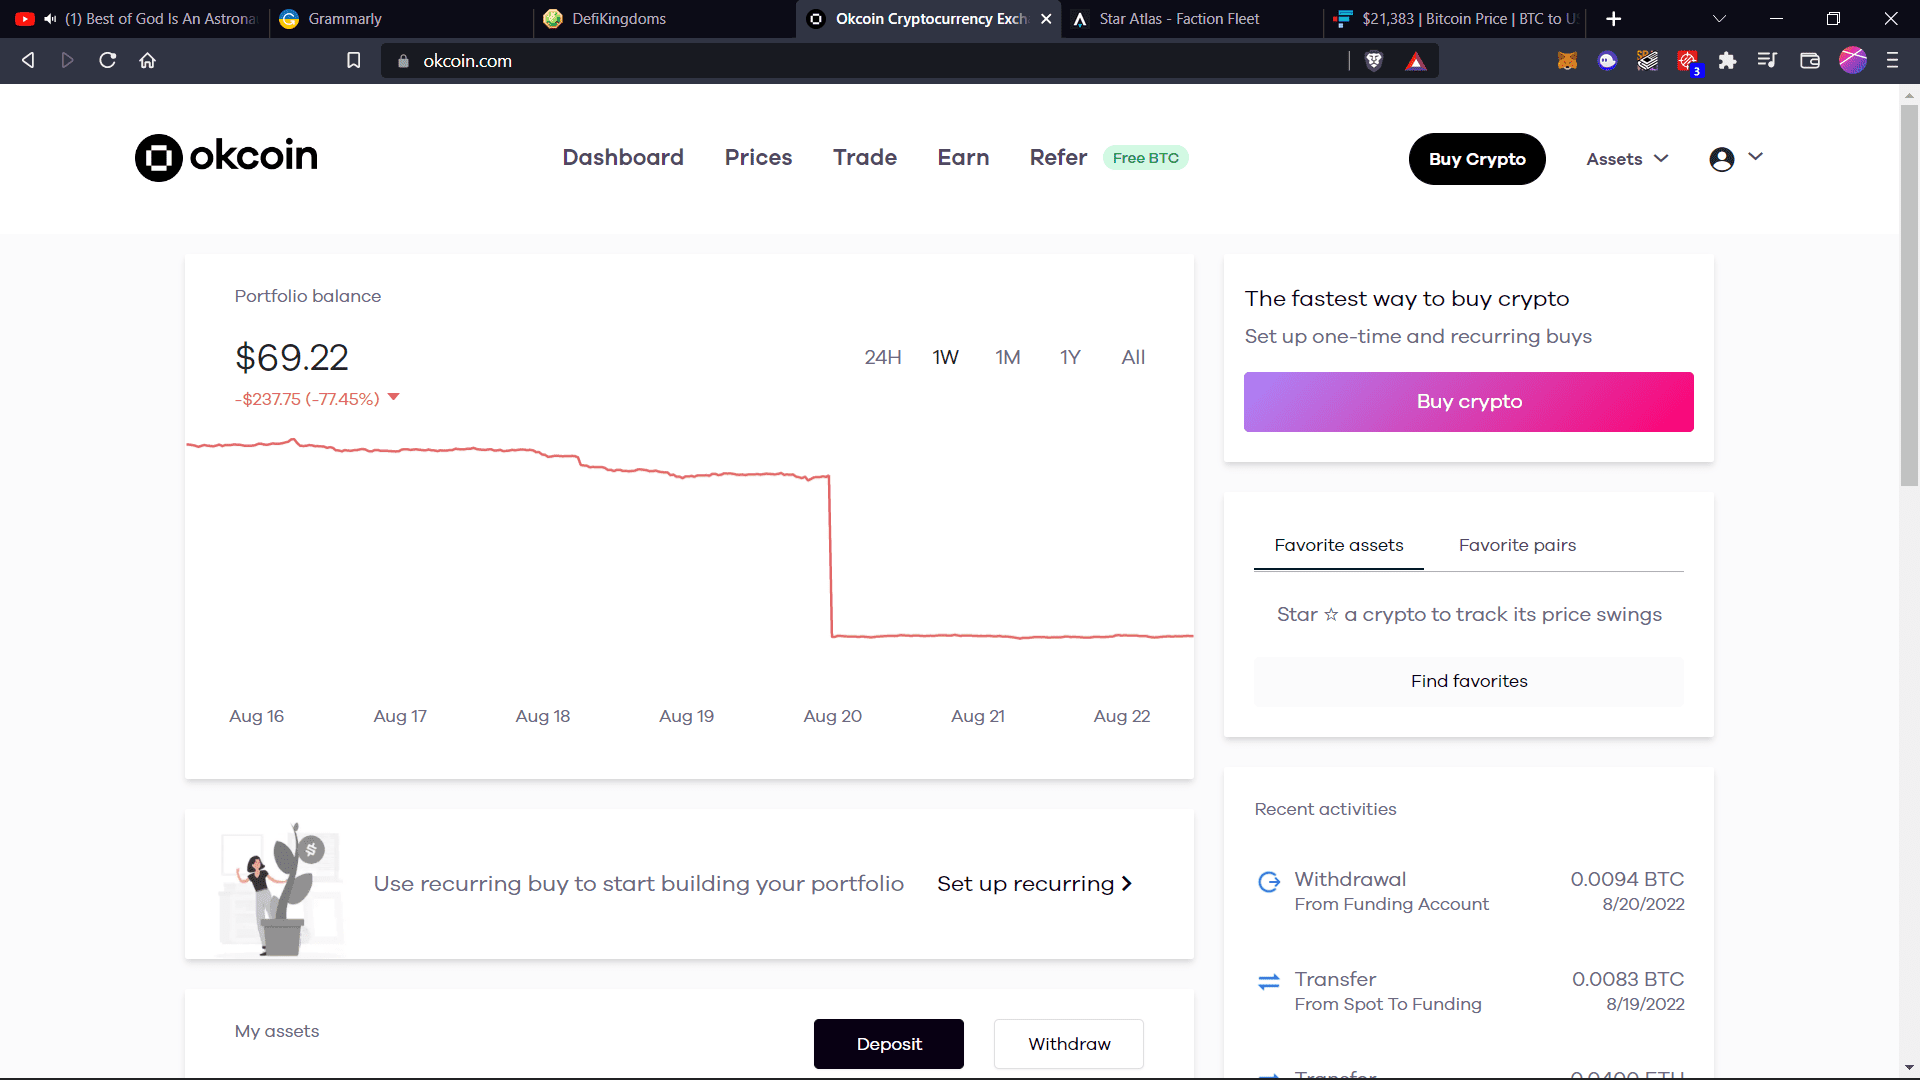Open the Dashboard nav item
The image size is (1920, 1080).
(x=623, y=157)
